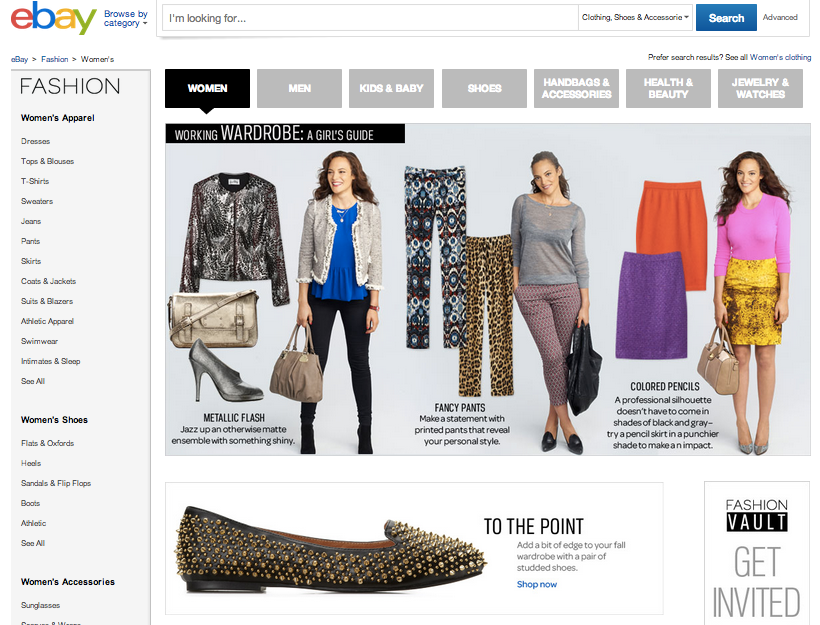Open Swimwear category
The height and width of the screenshot is (625, 820).
pyautogui.click(x=39, y=341)
